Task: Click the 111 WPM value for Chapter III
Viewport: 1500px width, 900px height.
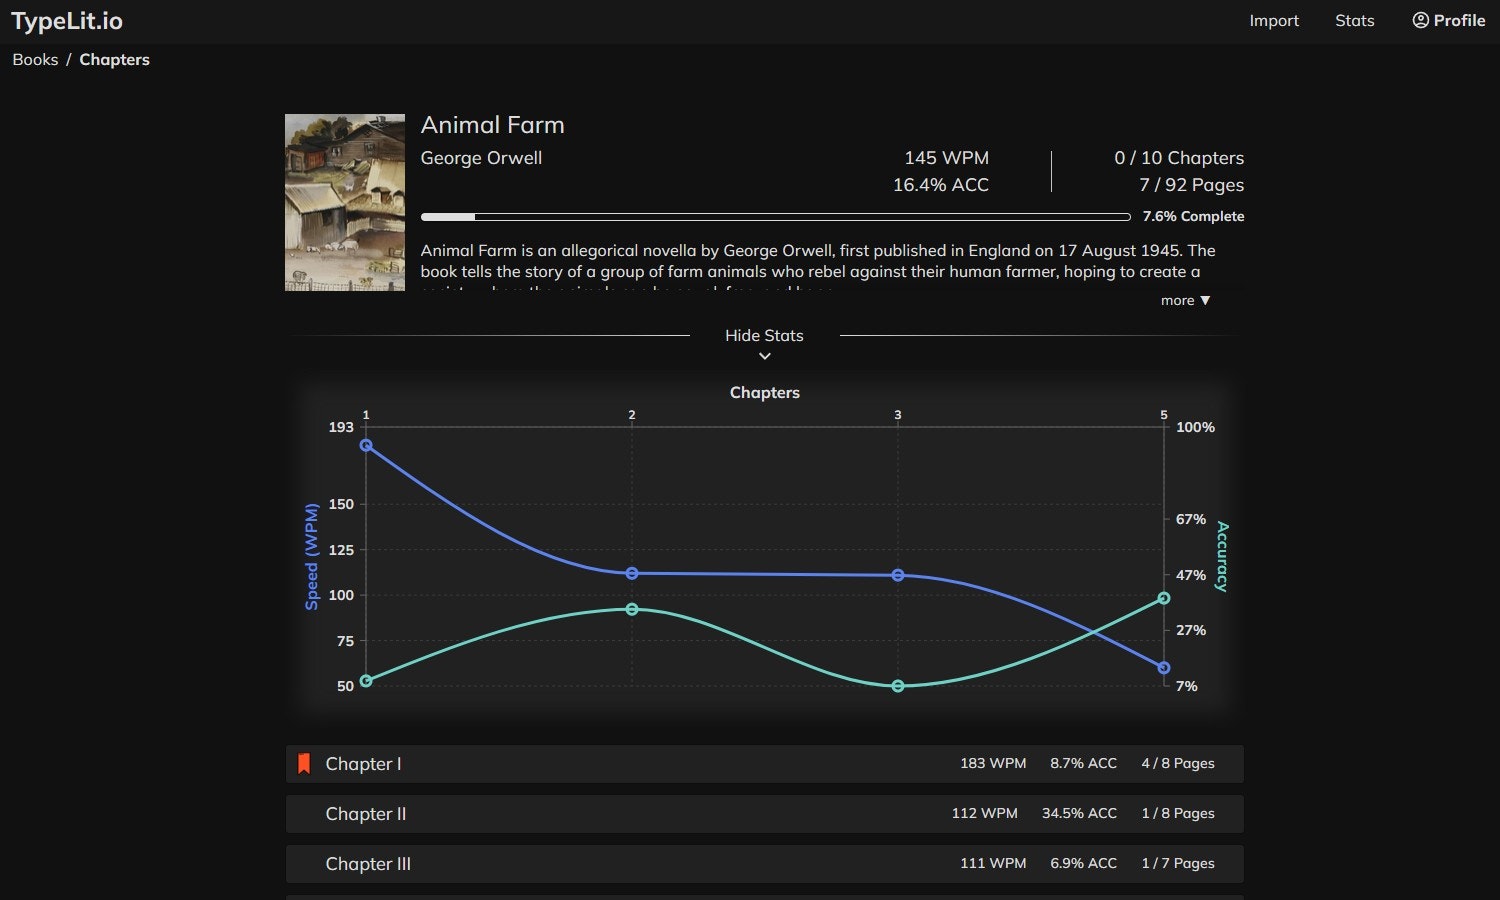Action: point(993,864)
